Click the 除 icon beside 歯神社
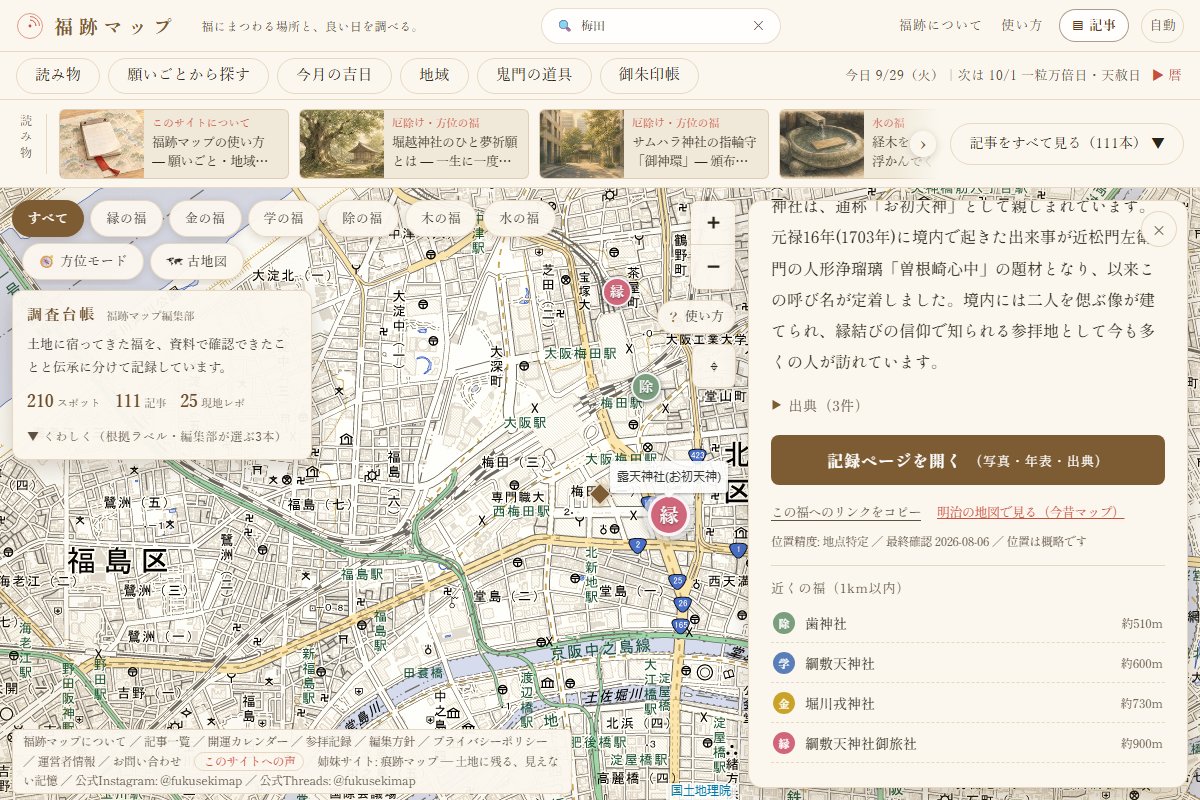This screenshot has width=1200, height=800. point(784,623)
